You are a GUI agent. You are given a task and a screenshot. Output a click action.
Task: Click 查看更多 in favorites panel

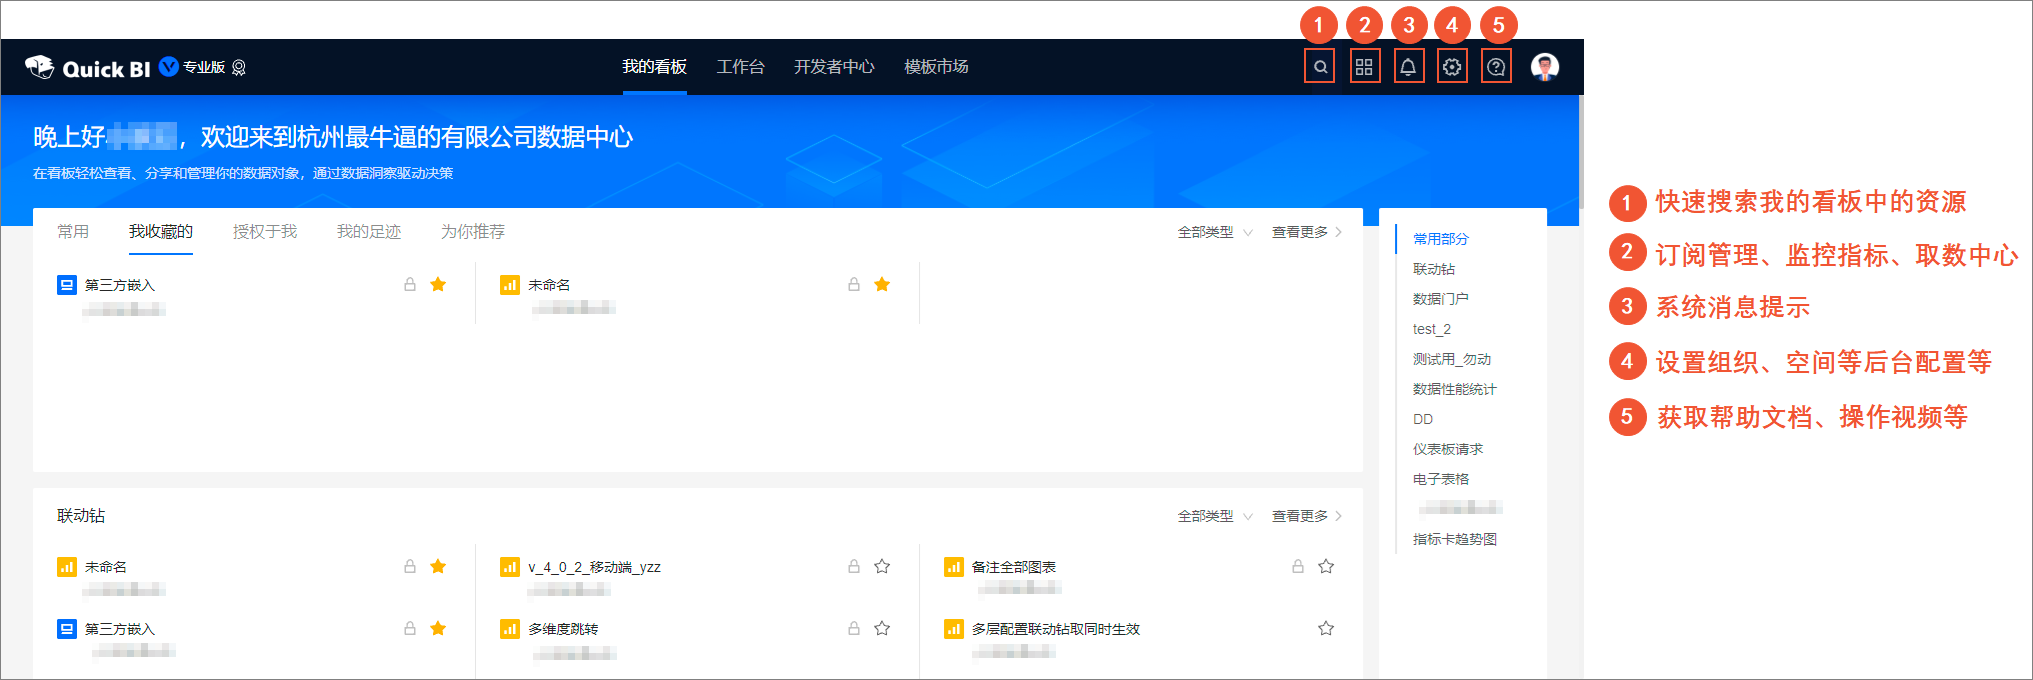coord(1307,232)
